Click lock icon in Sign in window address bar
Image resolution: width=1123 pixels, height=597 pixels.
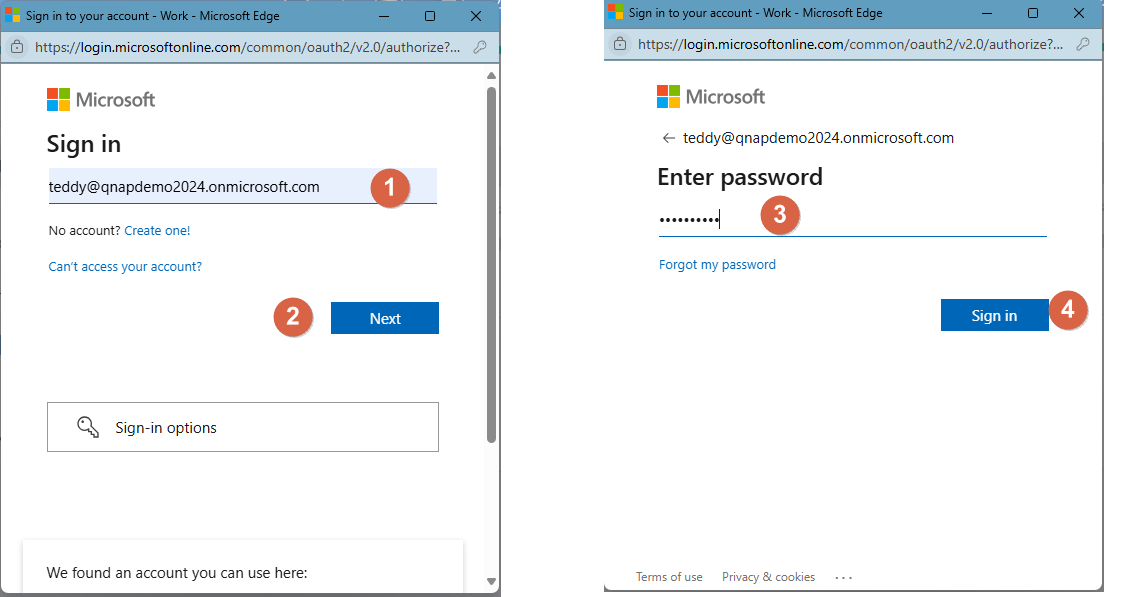[17, 47]
